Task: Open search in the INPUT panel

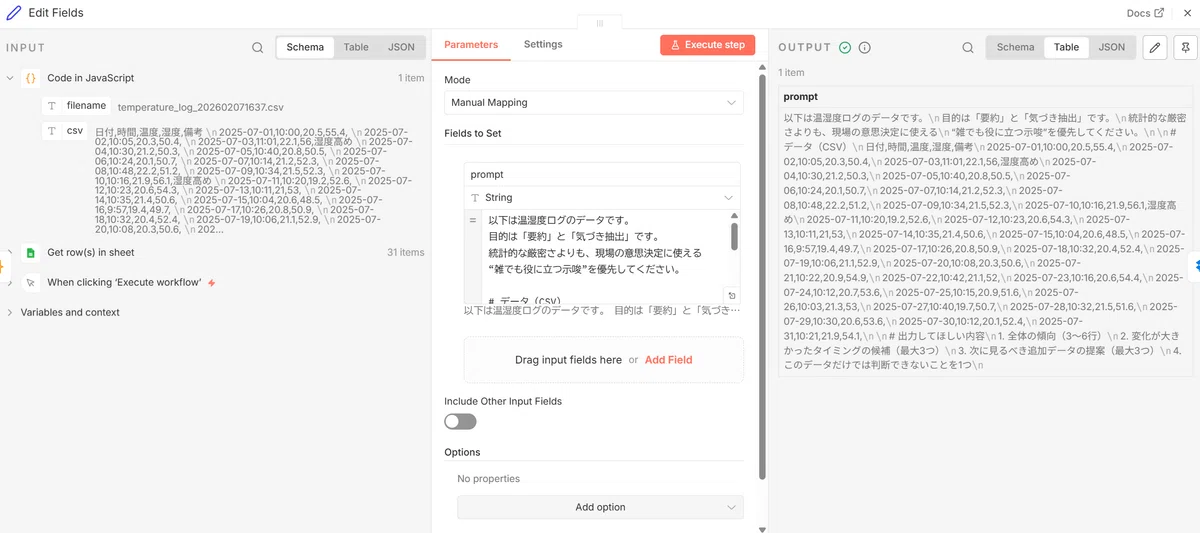Action: coord(258,47)
